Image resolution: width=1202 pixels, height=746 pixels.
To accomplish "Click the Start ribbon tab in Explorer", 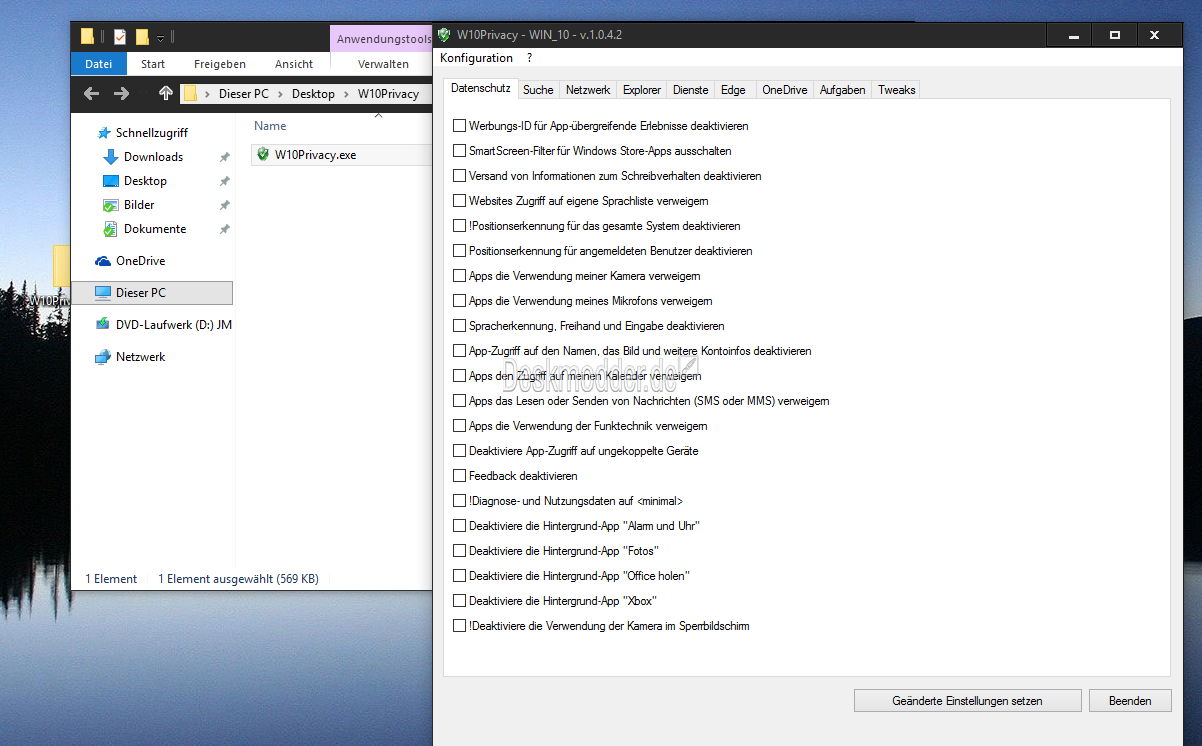I will click(x=153, y=64).
